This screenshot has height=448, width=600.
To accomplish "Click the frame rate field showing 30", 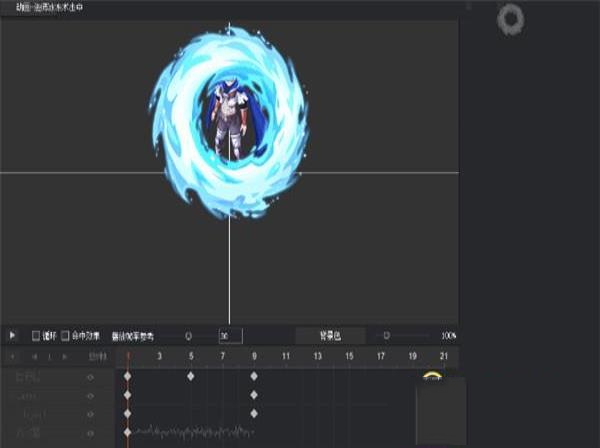I will point(230,336).
